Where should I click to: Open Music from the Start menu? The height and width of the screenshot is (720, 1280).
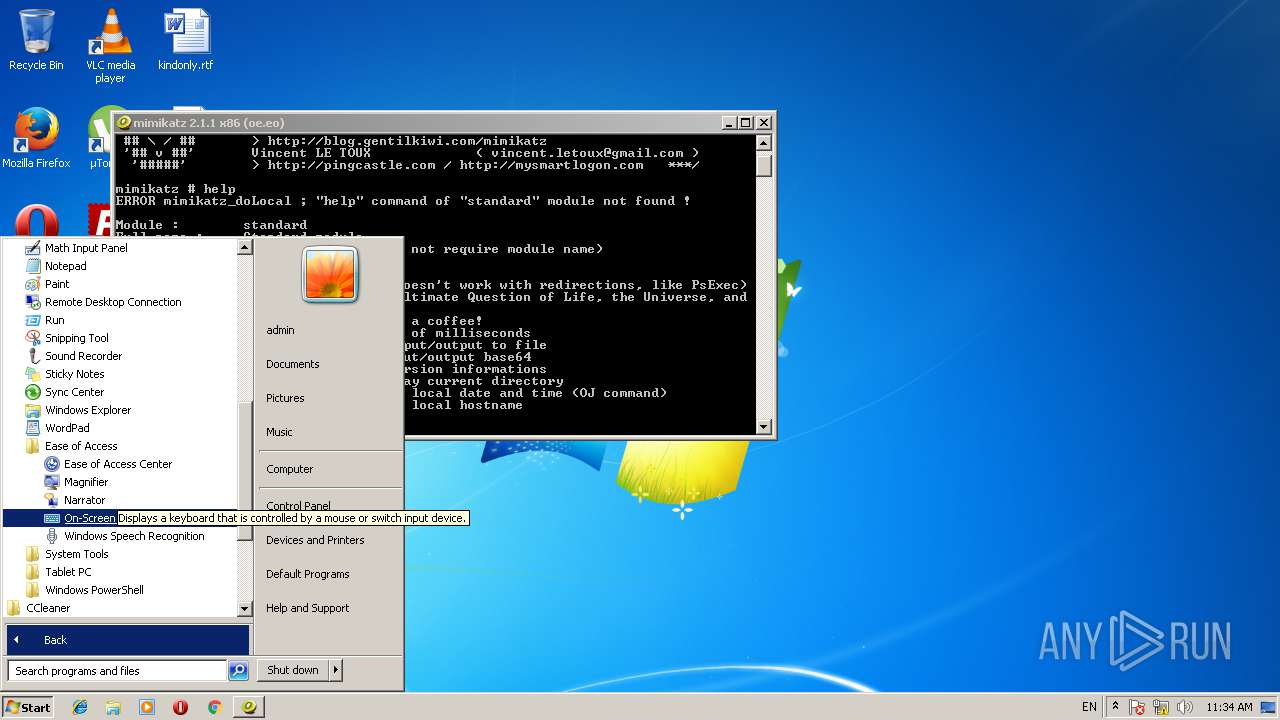pyautogui.click(x=279, y=432)
